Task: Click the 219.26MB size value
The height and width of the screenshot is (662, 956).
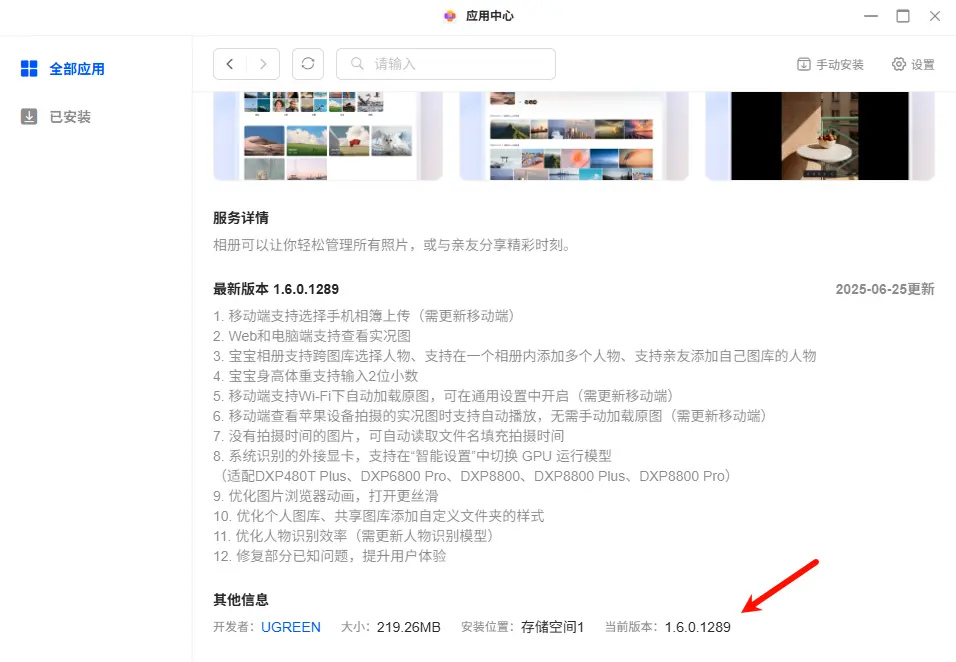Action: (x=408, y=627)
